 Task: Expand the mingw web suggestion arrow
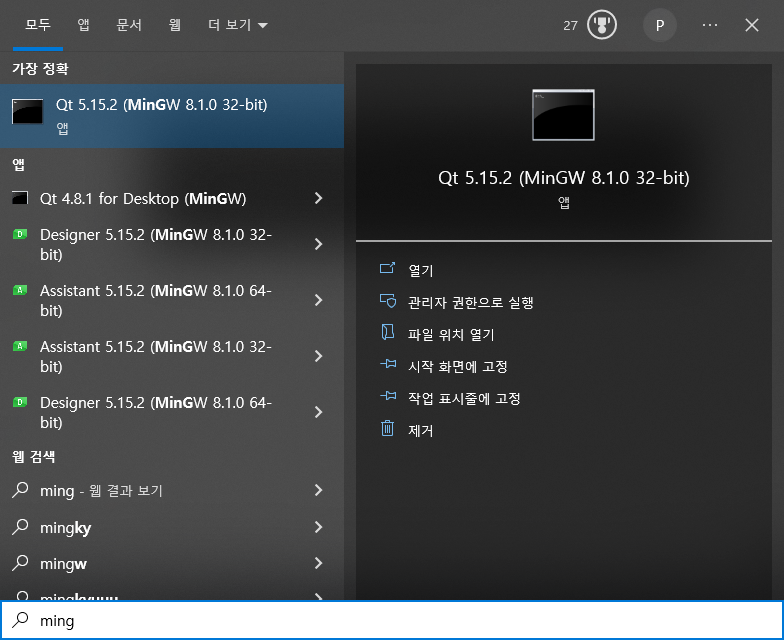[x=318, y=564]
